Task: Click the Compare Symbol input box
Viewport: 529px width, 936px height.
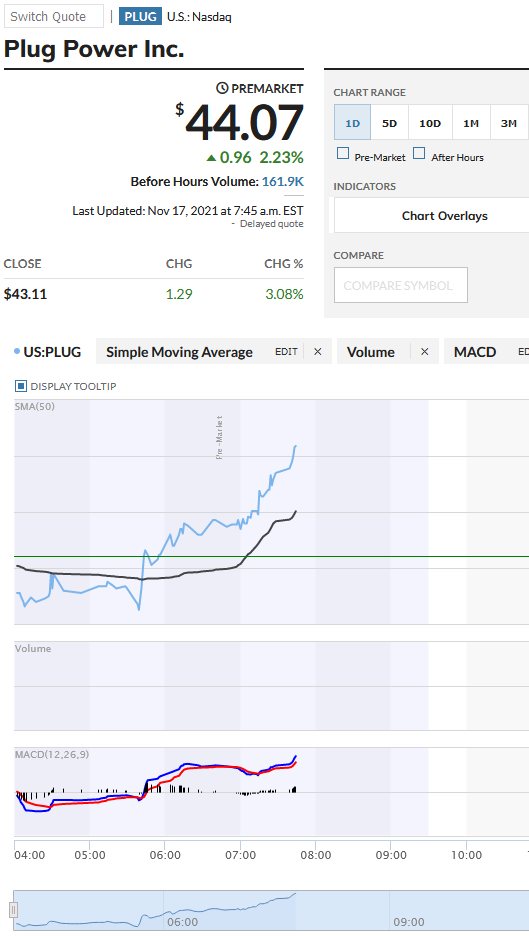Action: (401, 285)
